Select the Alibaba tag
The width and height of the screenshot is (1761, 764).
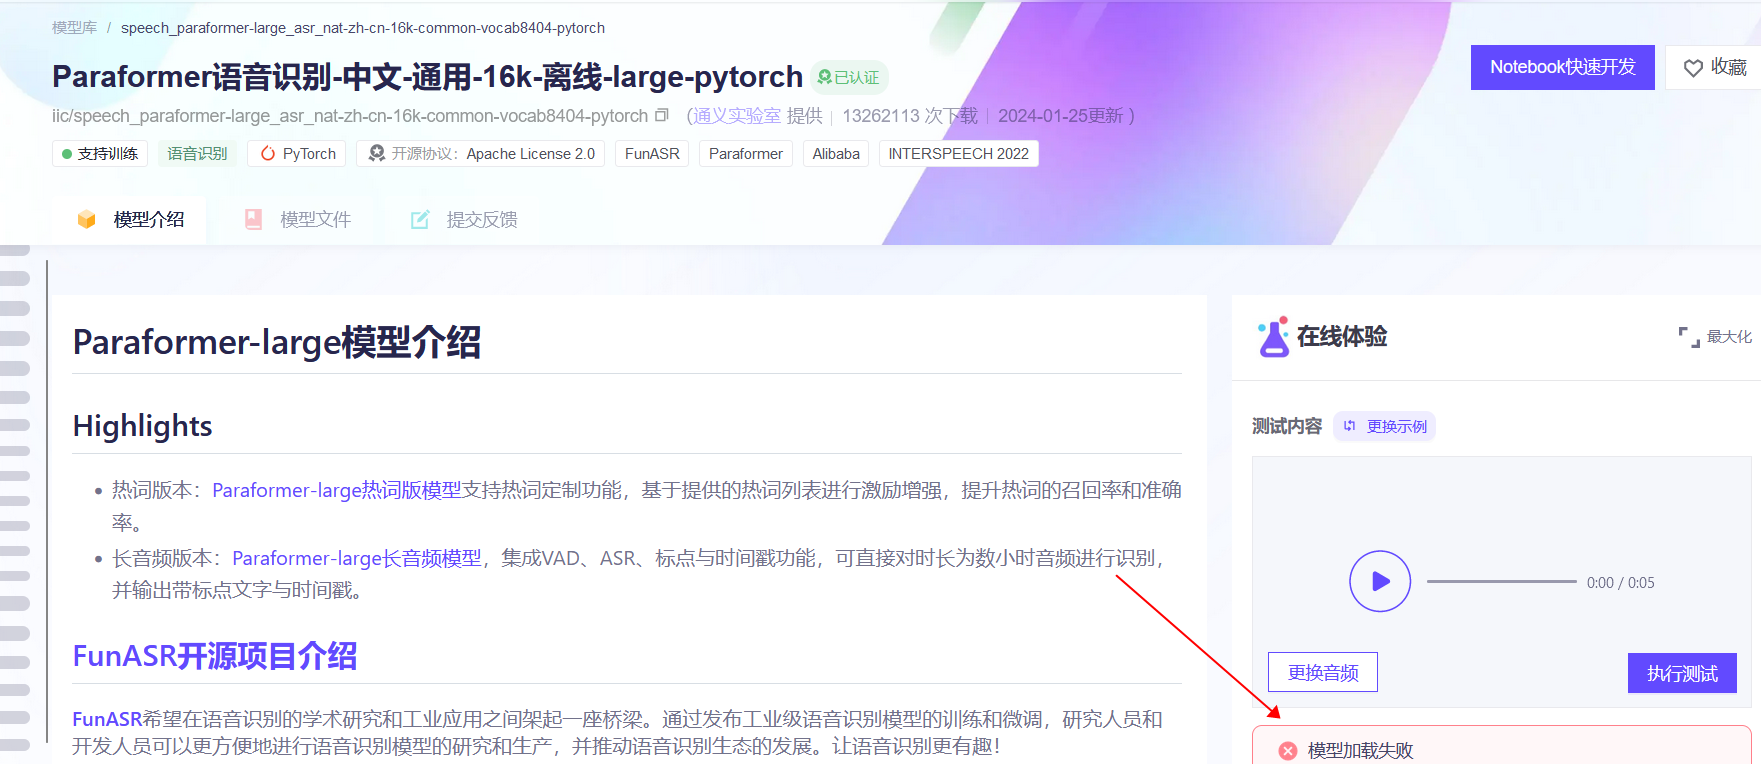click(836, 153)
